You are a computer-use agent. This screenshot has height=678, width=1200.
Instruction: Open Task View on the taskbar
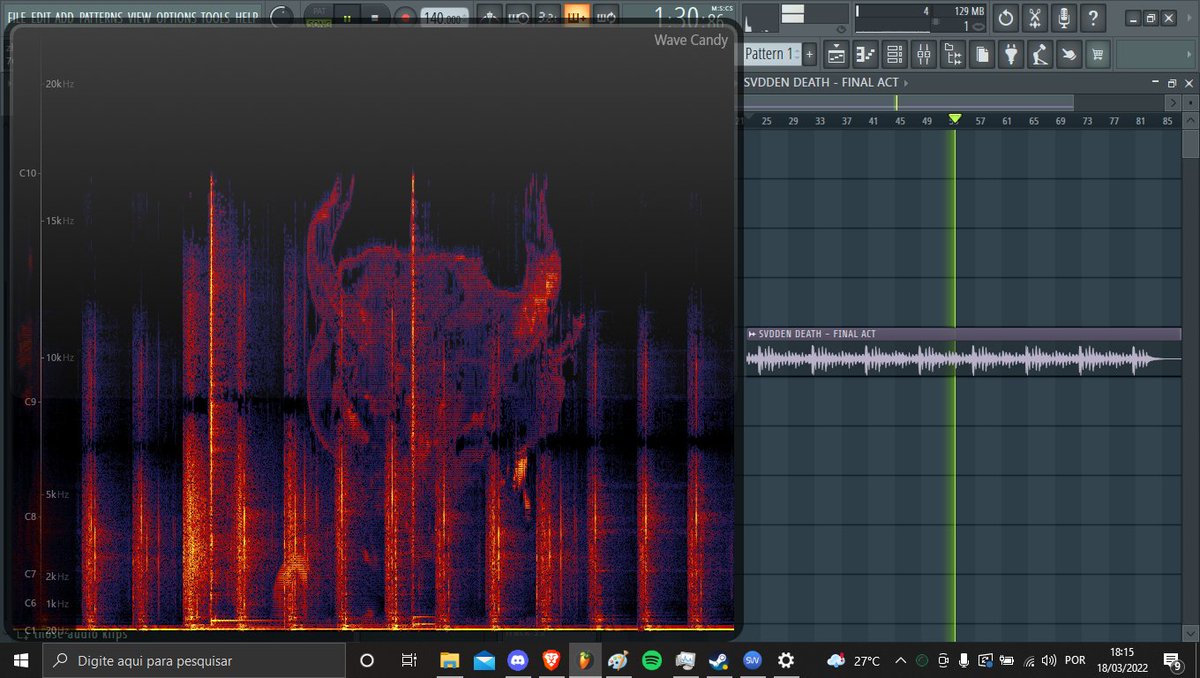(x=408, y=660)
